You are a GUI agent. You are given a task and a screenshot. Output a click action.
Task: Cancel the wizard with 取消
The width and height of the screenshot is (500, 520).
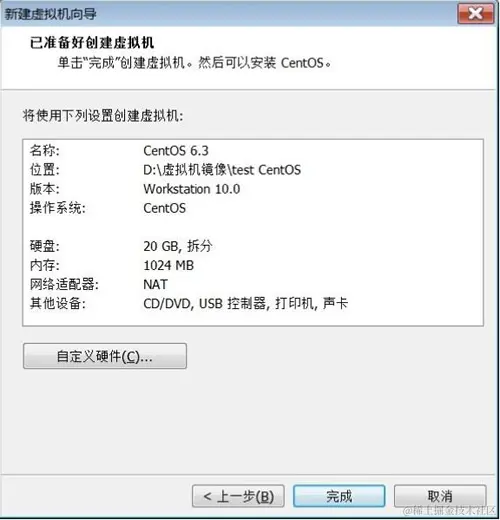point(440,496)
